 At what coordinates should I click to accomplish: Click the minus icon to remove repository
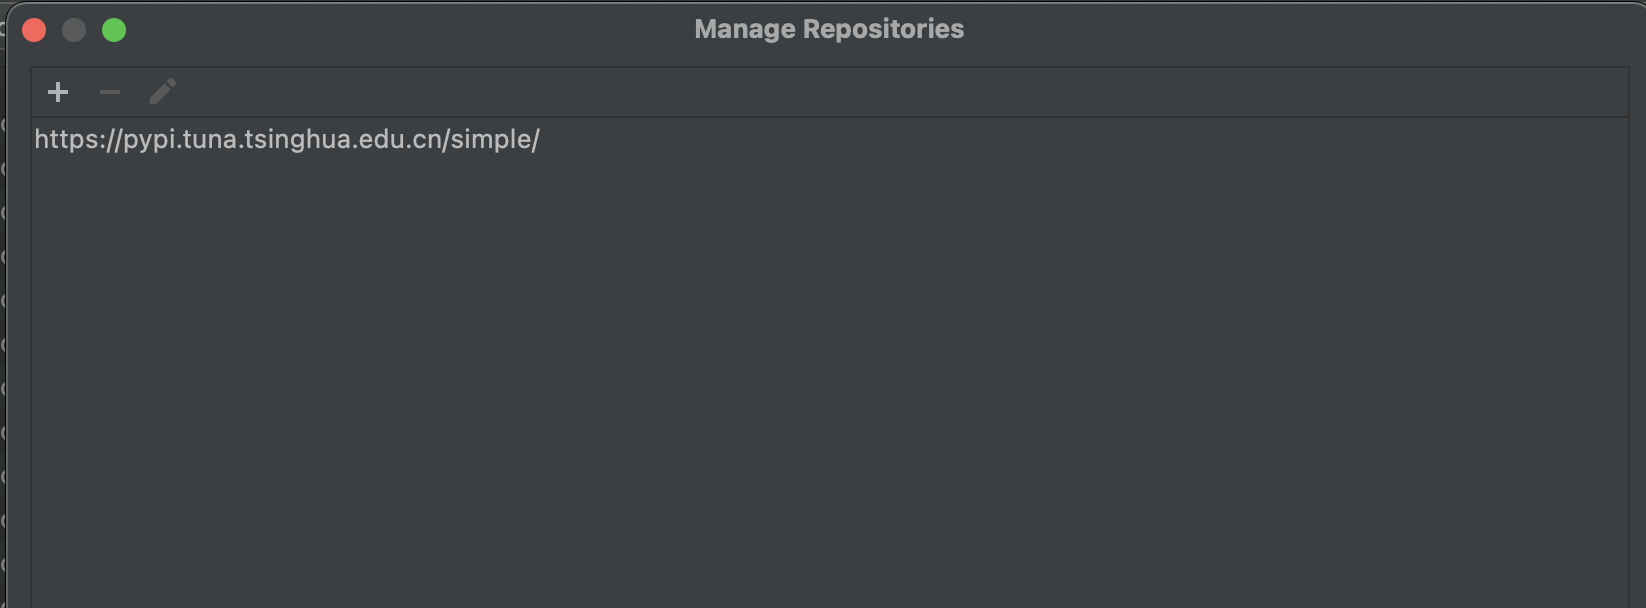click(110, 92)
